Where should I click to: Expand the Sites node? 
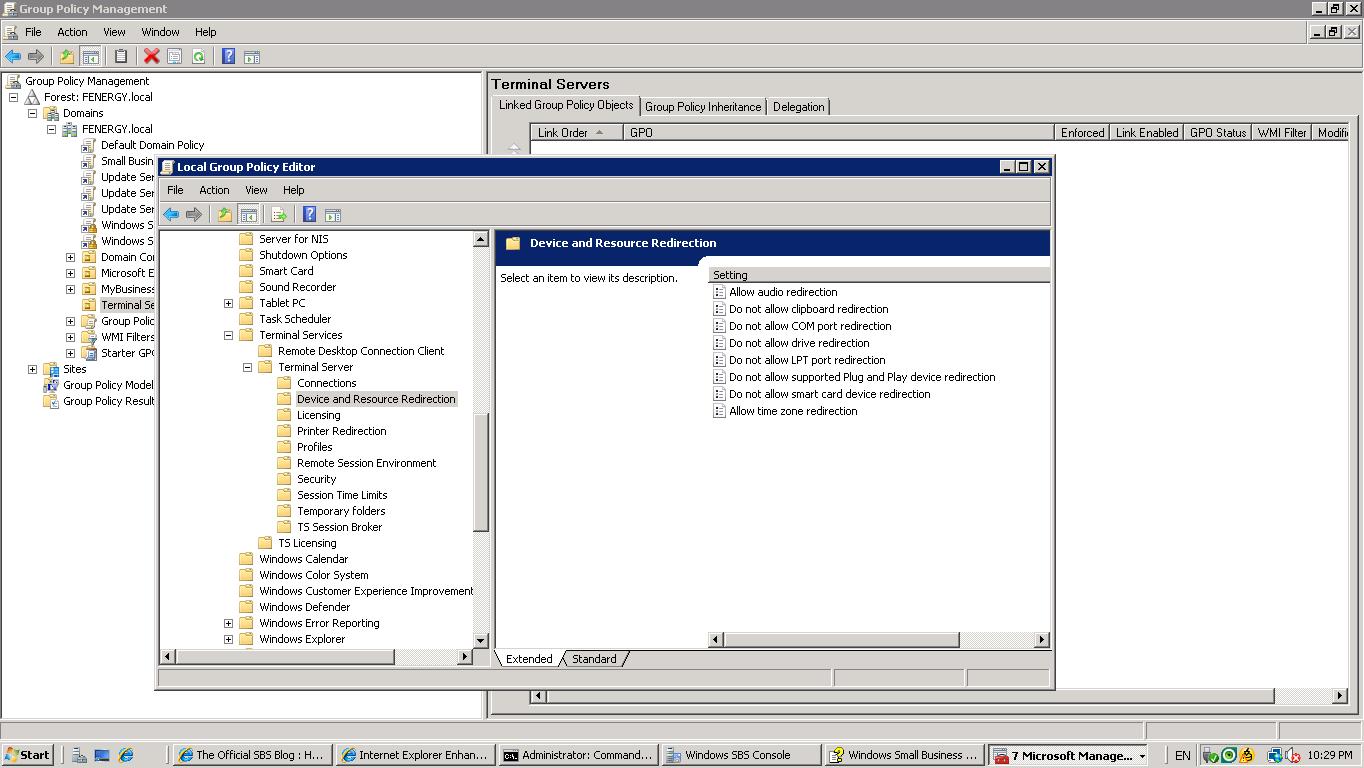click(33, 369)
